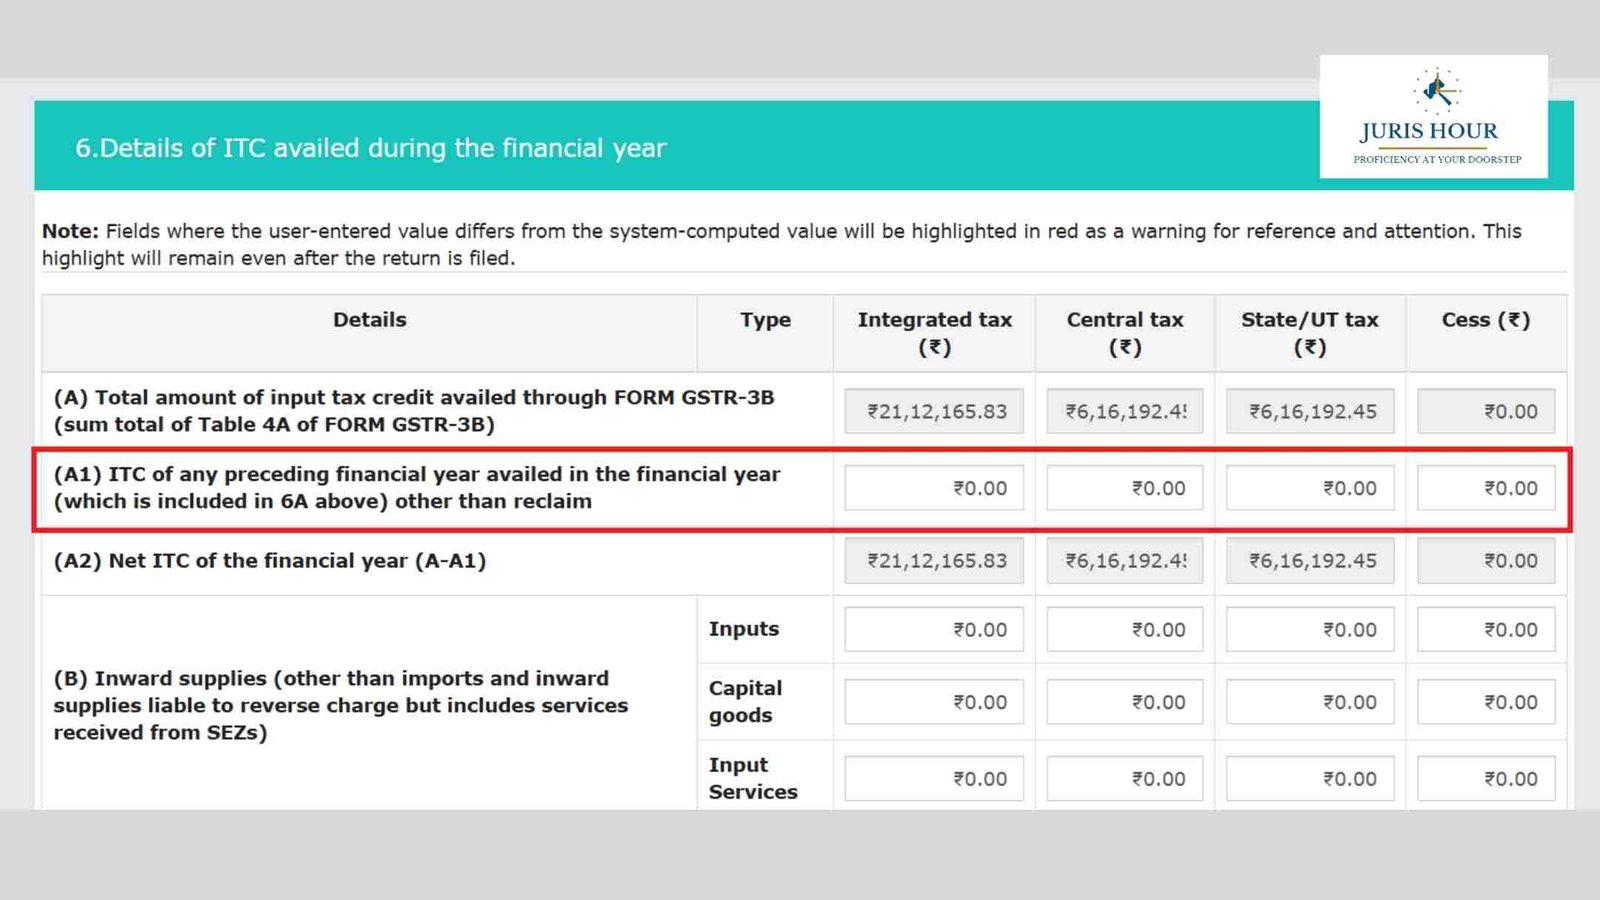Click Capital goods Cess field
Viewport: 1600px width, 900px height.
point(1485,702)
